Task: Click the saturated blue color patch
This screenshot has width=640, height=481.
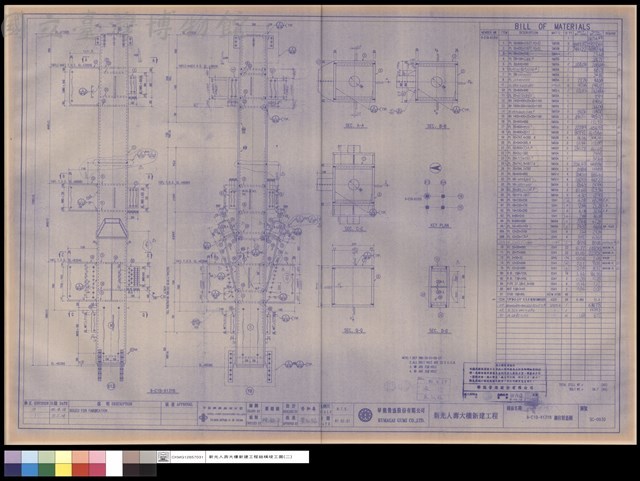Action: 30,470
